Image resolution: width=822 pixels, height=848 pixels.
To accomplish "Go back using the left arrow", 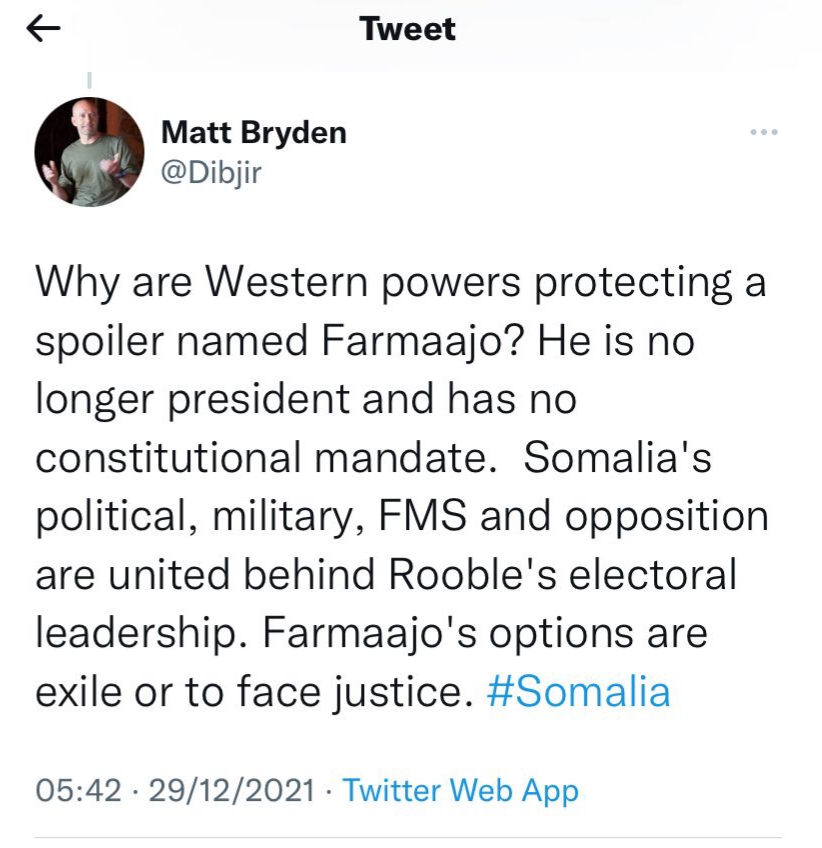I will (x=44, y=30).
